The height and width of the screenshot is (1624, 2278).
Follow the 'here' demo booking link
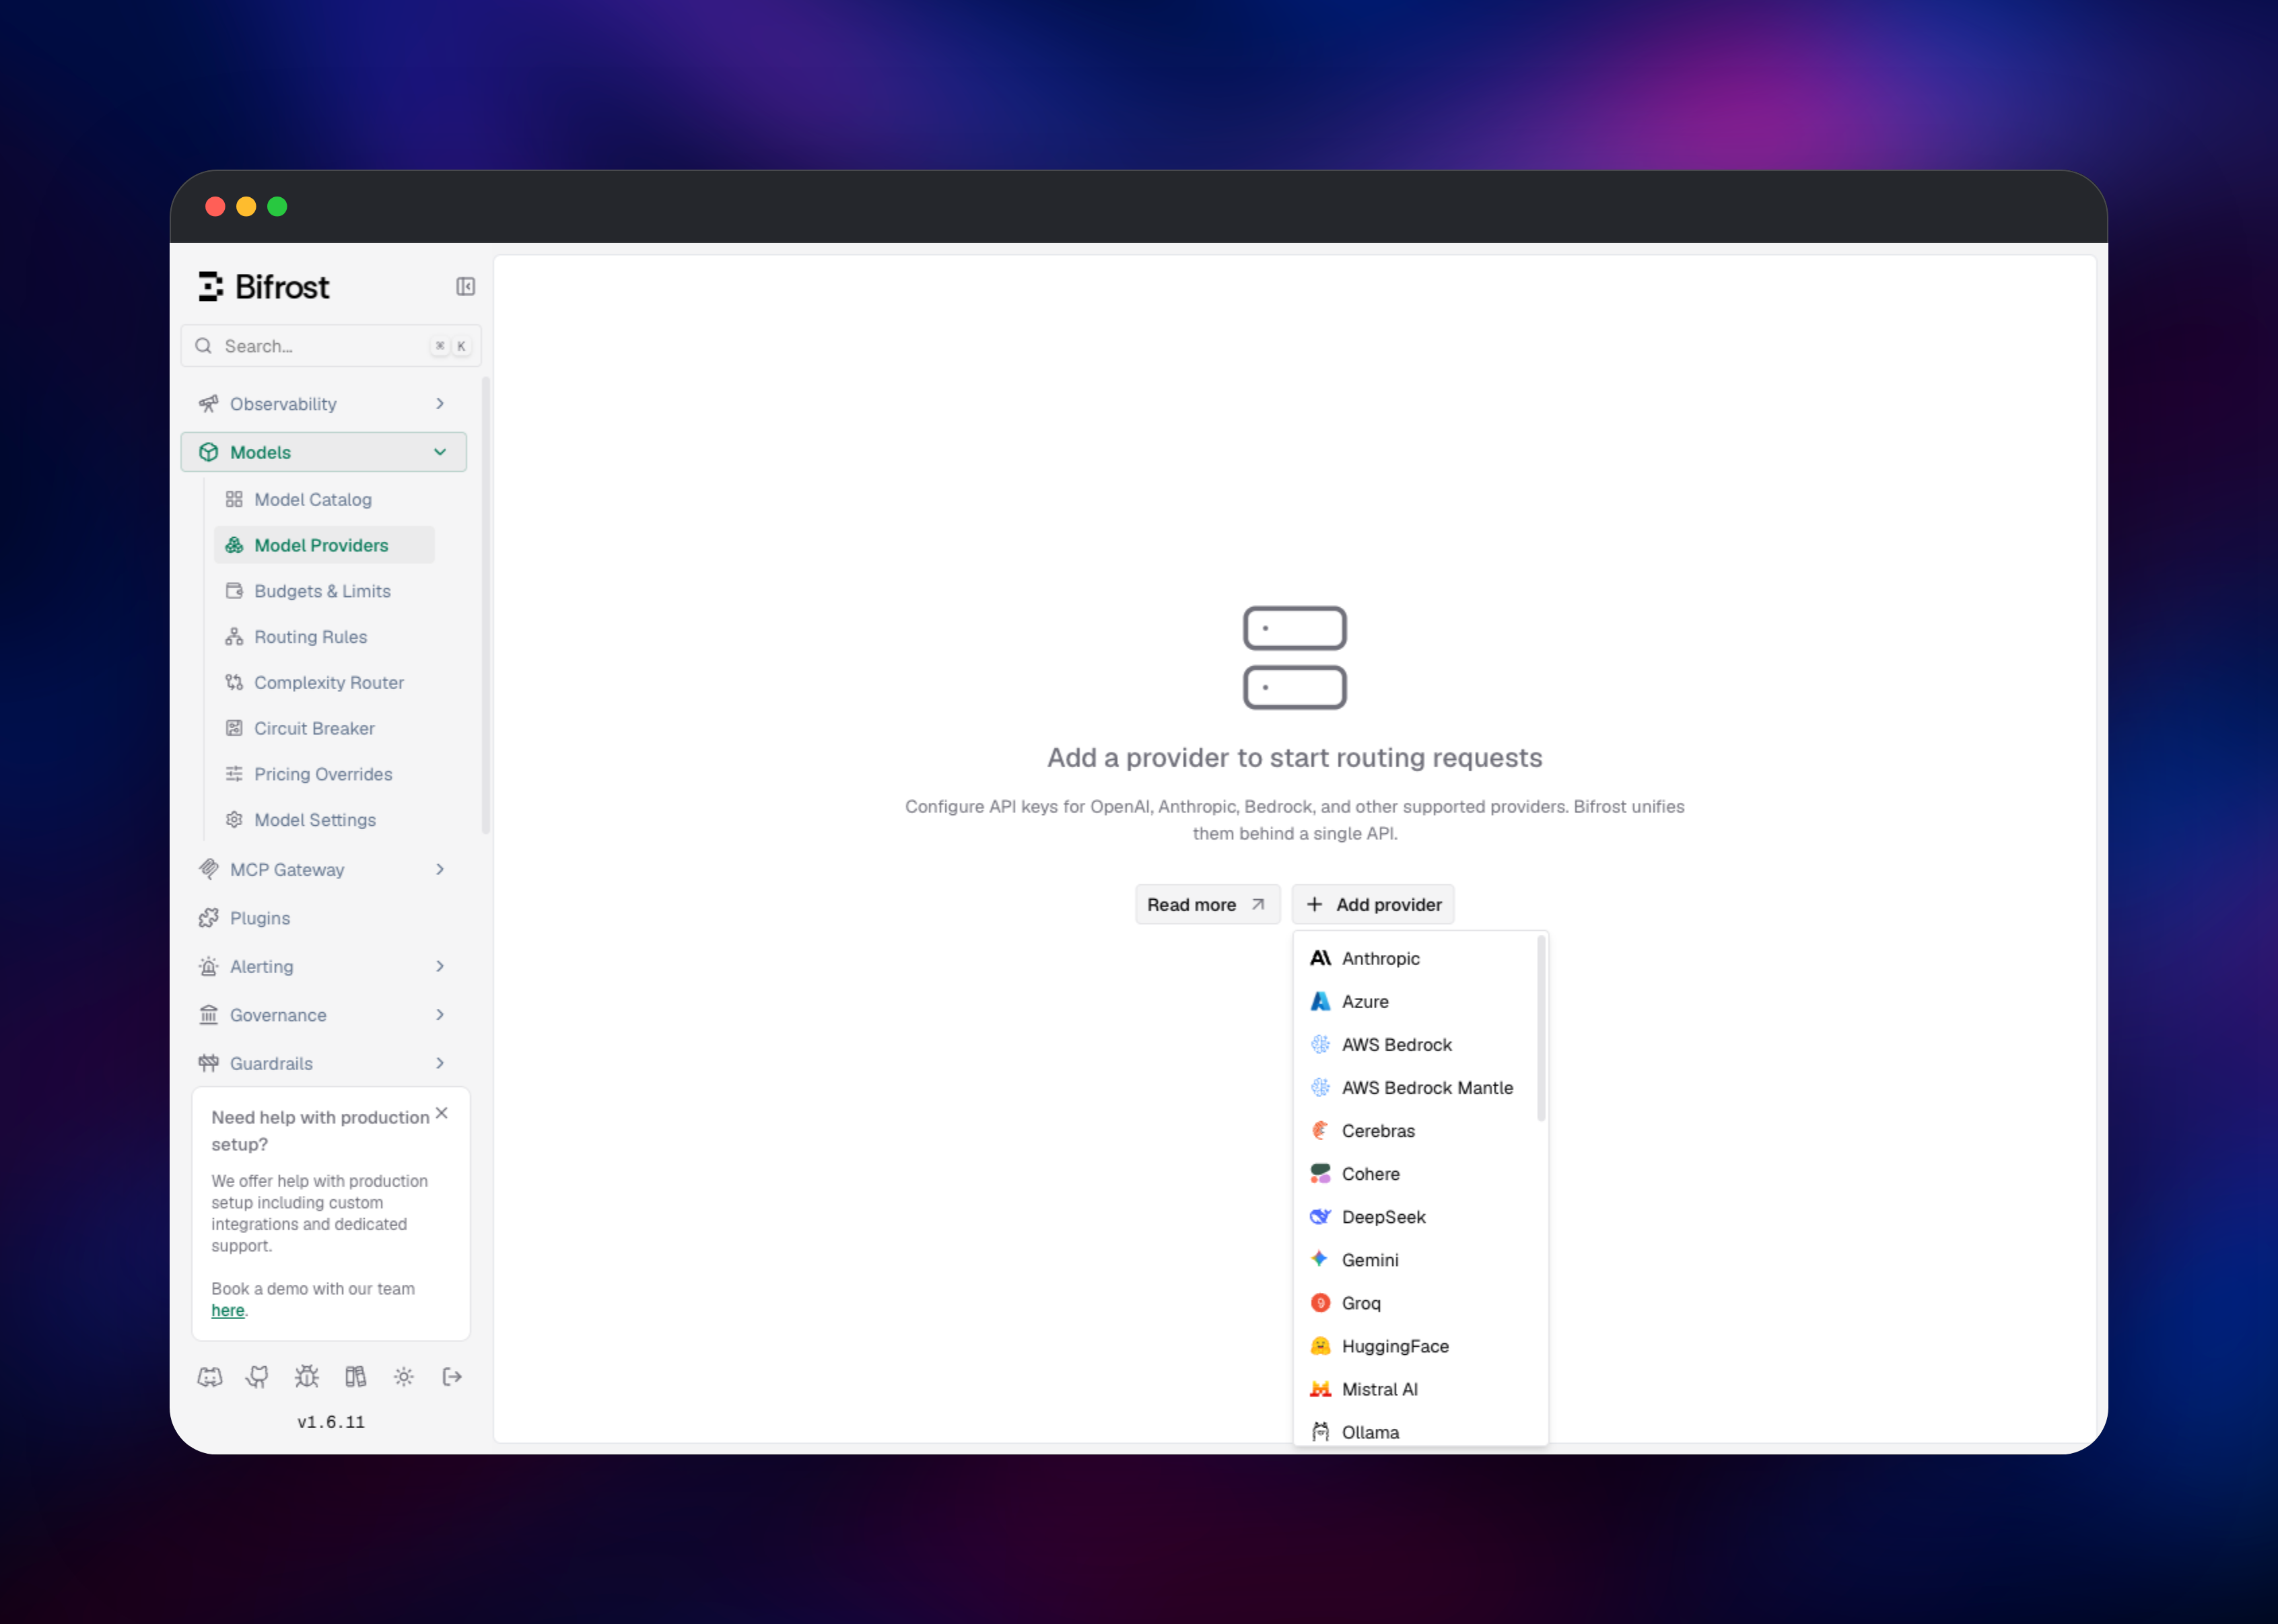tap(228, 1311)
